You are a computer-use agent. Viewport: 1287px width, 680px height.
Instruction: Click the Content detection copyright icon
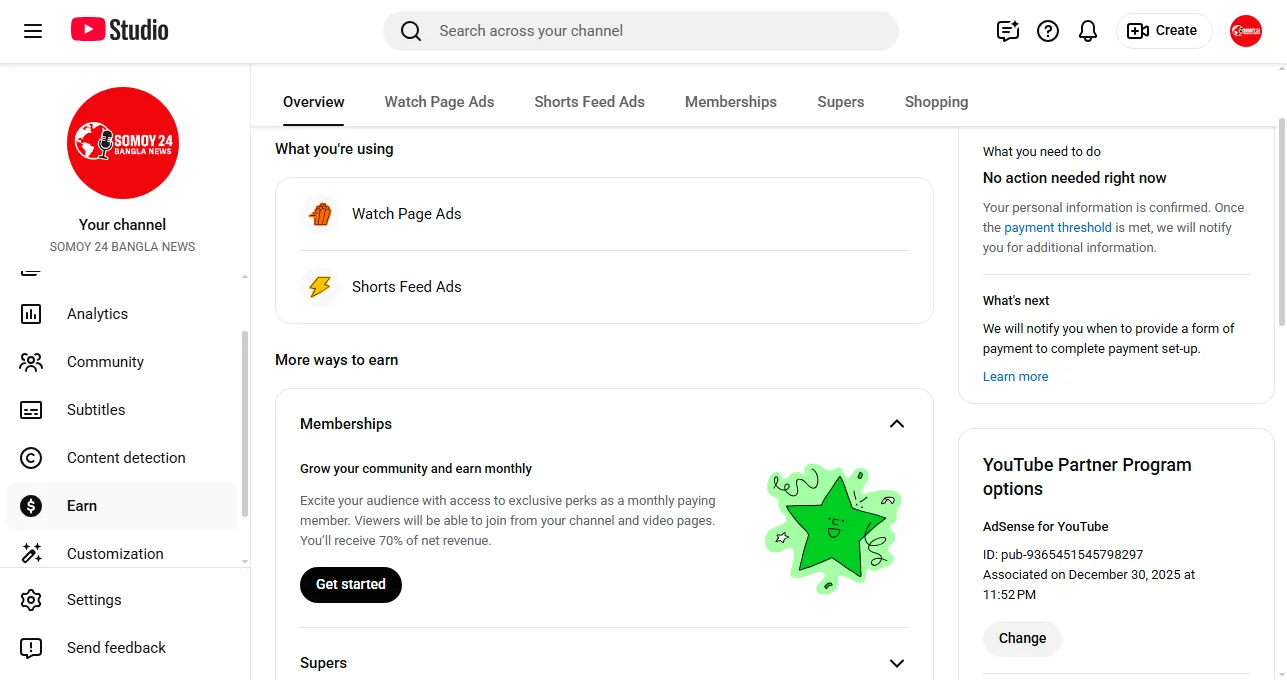point(31,458)
